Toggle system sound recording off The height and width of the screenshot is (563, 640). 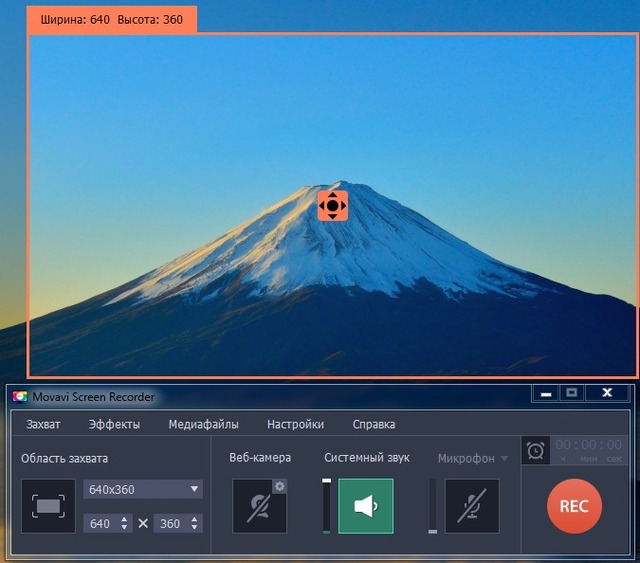click(x=366, y=506)
